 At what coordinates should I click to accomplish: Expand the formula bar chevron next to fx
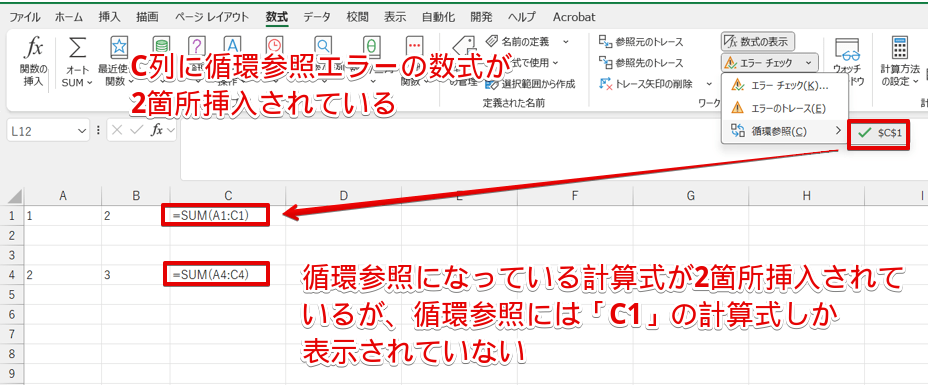[171, 131]
